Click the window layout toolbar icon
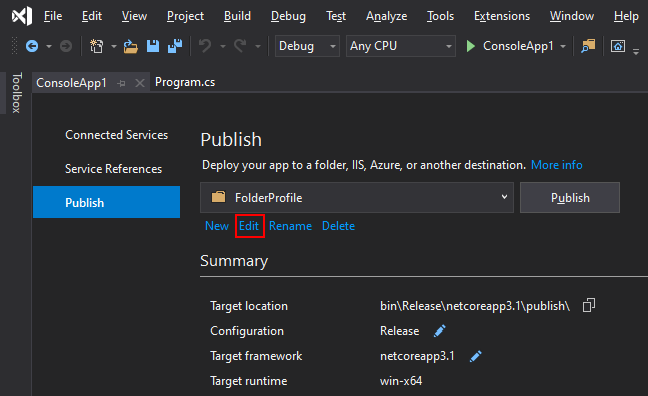The height and width of the screenshot is (396, 648). pyautogui.click(x=618, y=46)
